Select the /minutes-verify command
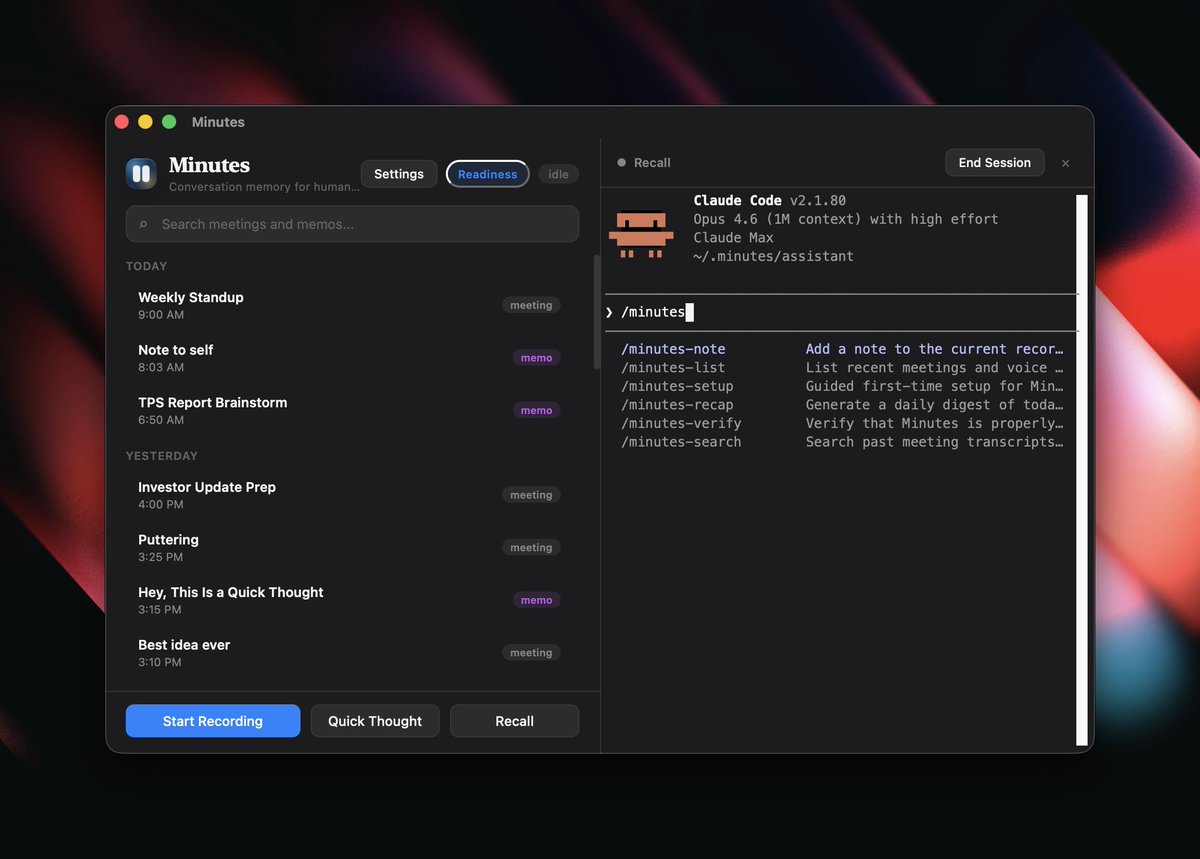 (842, 423)
